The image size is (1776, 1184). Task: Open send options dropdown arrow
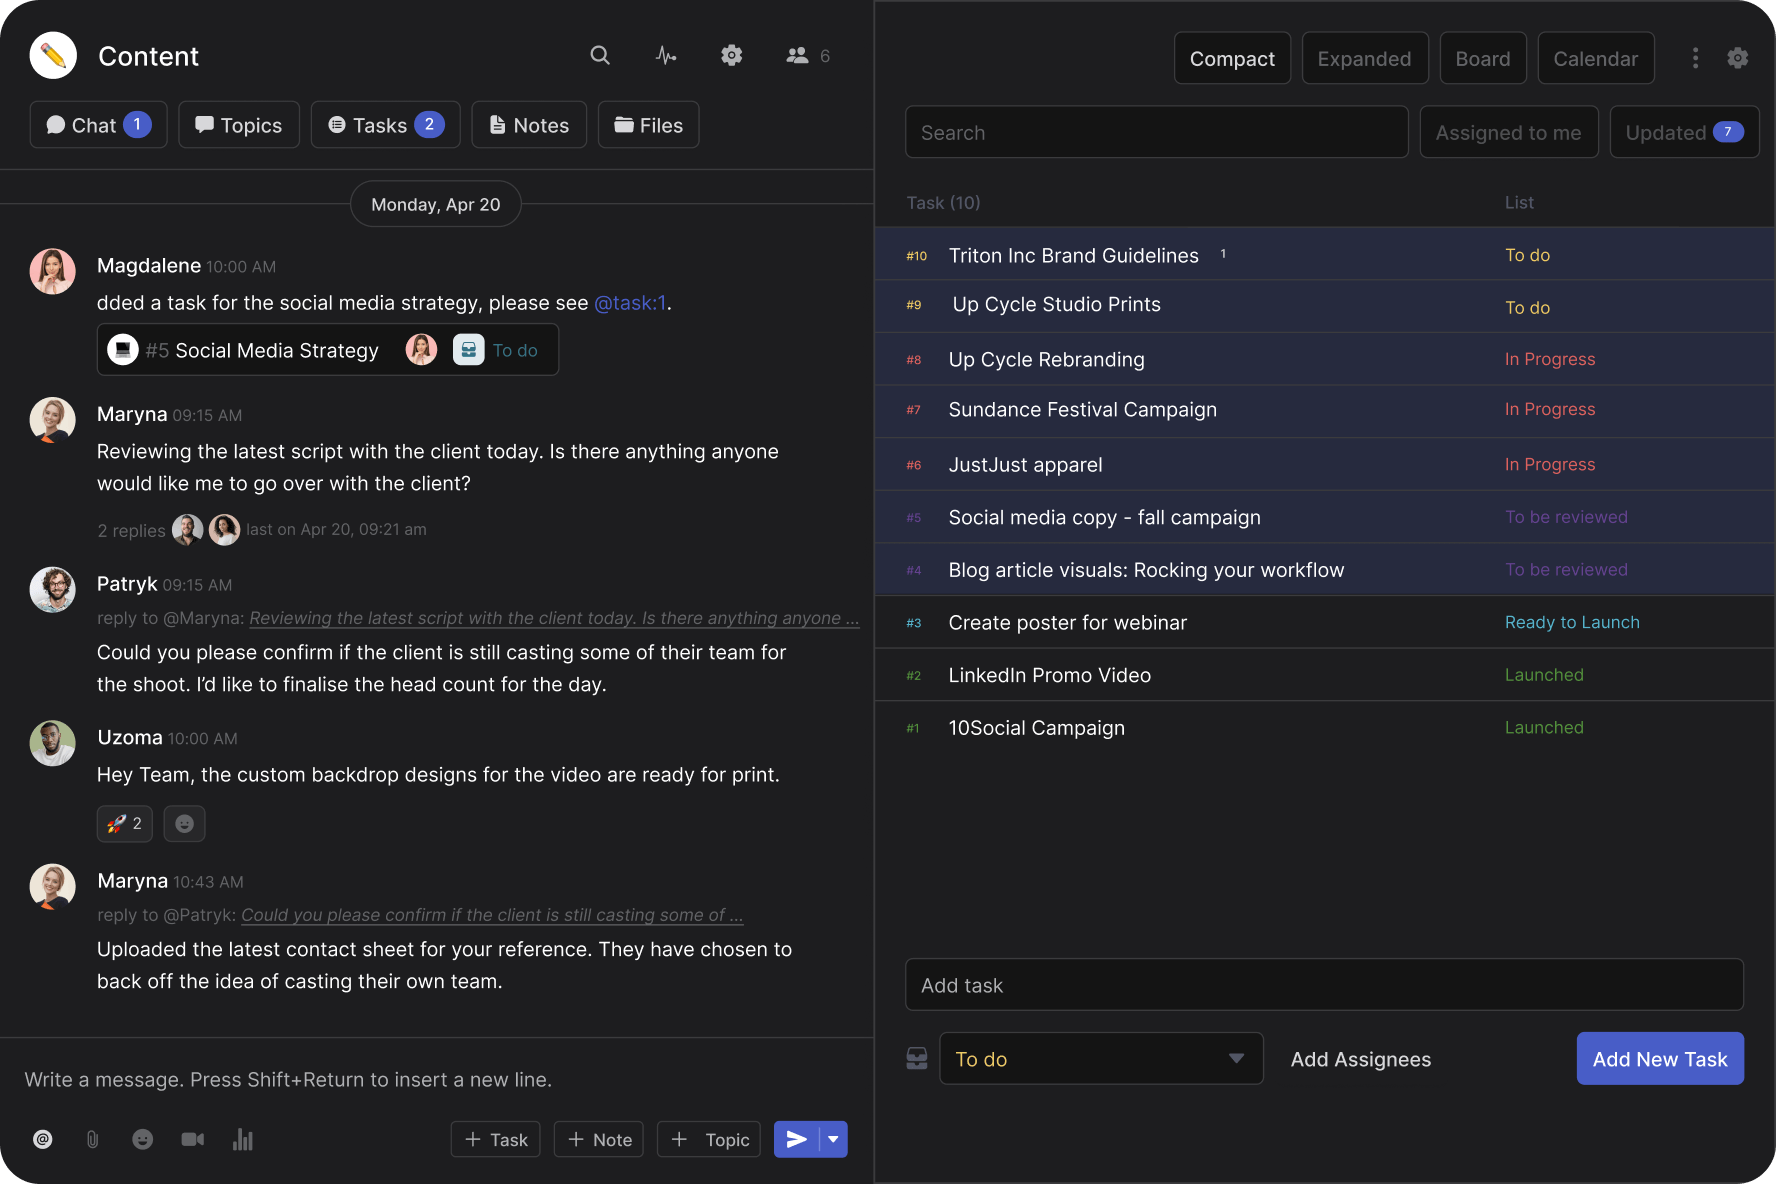point(834,1139)
